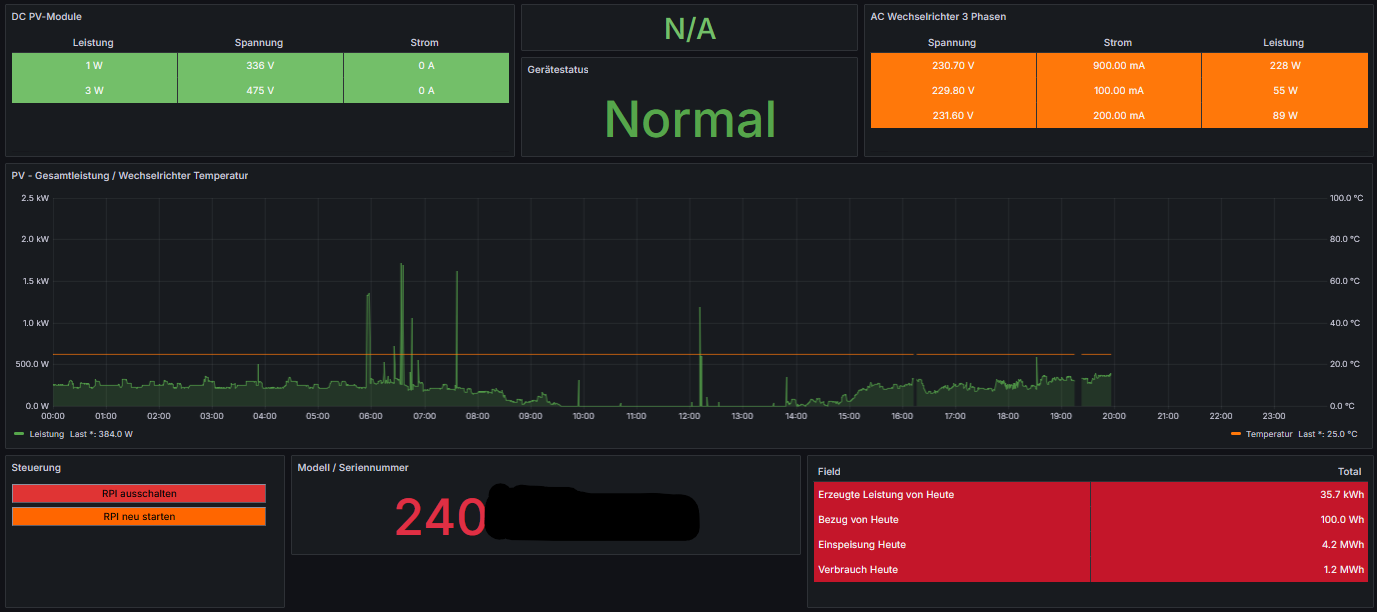The width and height of the screenshot is (1377, 612).
Task: Open the Steuerung panel title menu
Action: 36,467
